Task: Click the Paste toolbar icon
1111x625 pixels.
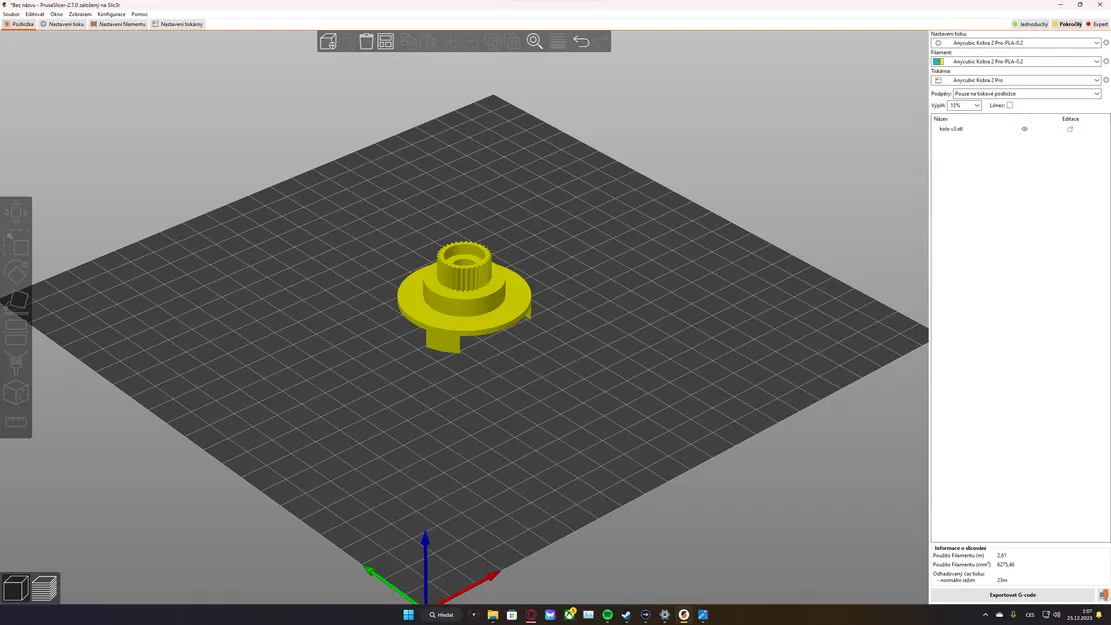Action: tap(427, 41)
